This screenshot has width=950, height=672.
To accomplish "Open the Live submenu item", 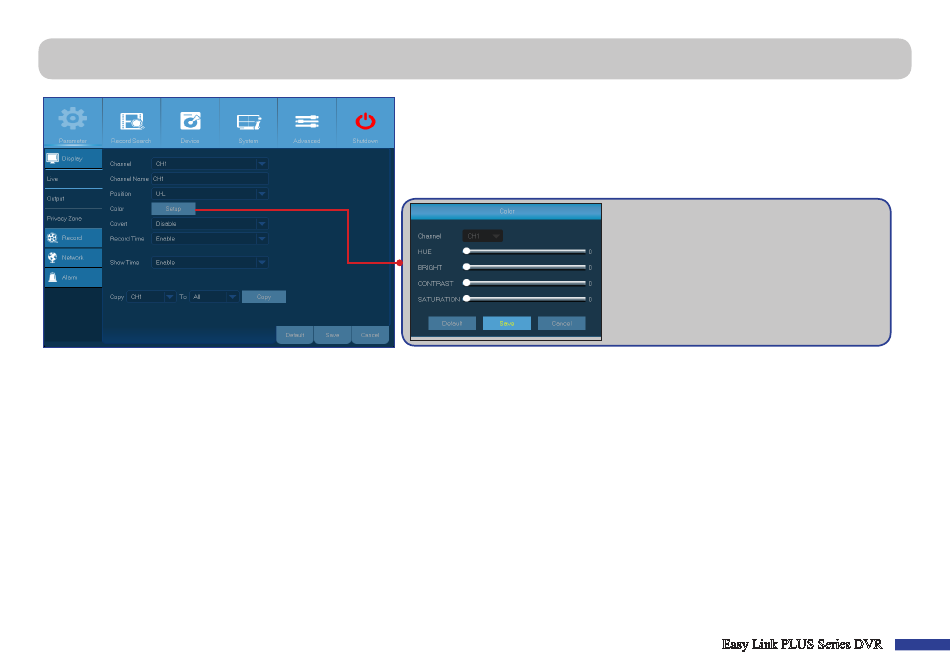I will [x=73, y=179].
